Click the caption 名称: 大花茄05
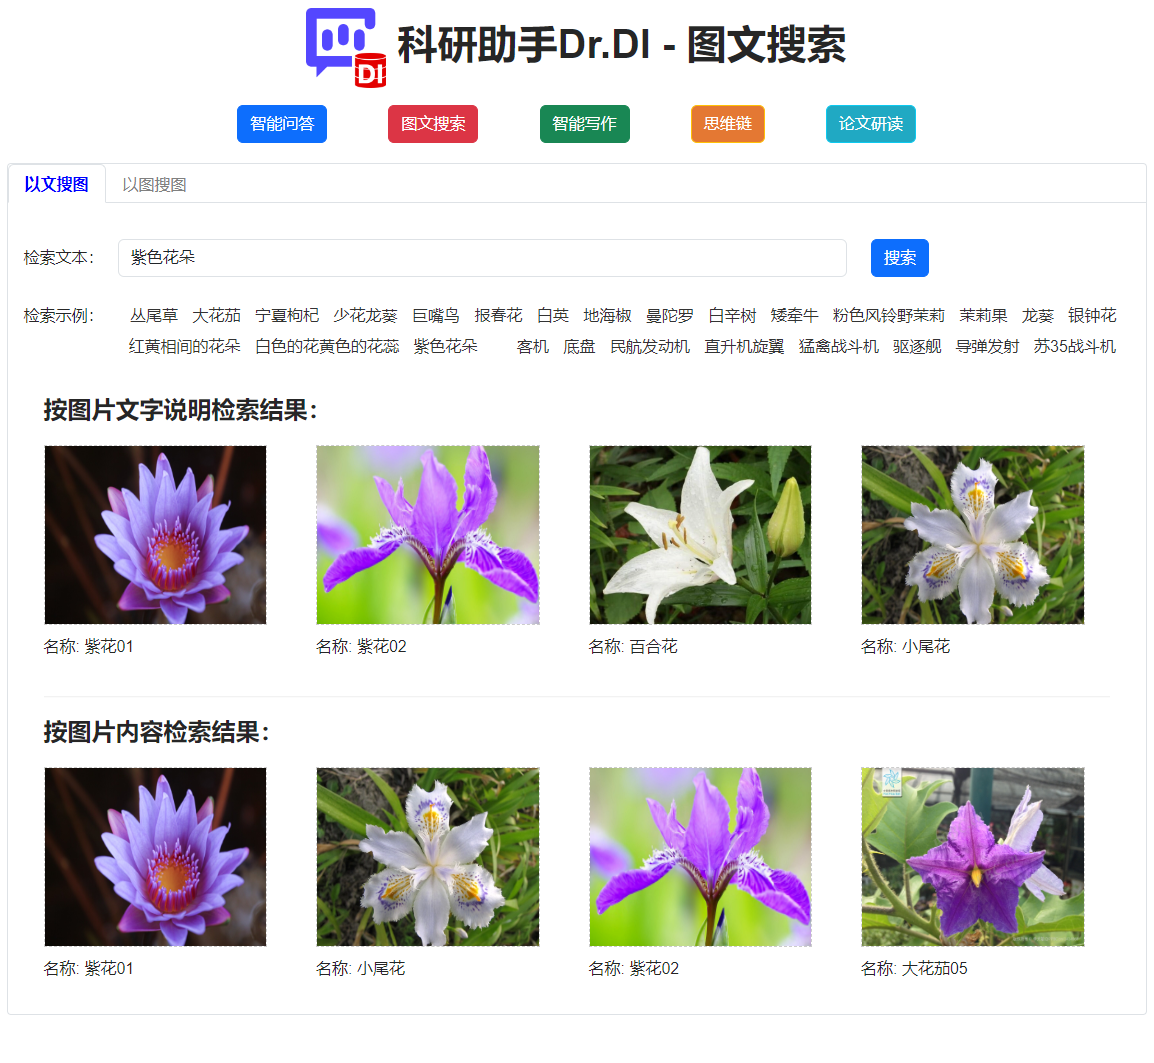 [x=914, y=969]
